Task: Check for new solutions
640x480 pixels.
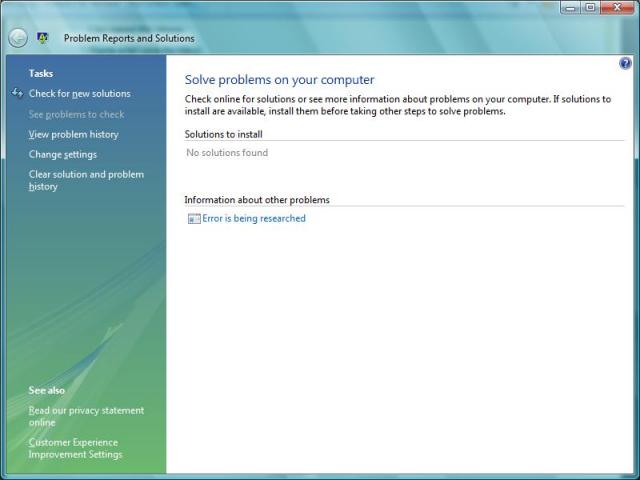Action: 80,94
